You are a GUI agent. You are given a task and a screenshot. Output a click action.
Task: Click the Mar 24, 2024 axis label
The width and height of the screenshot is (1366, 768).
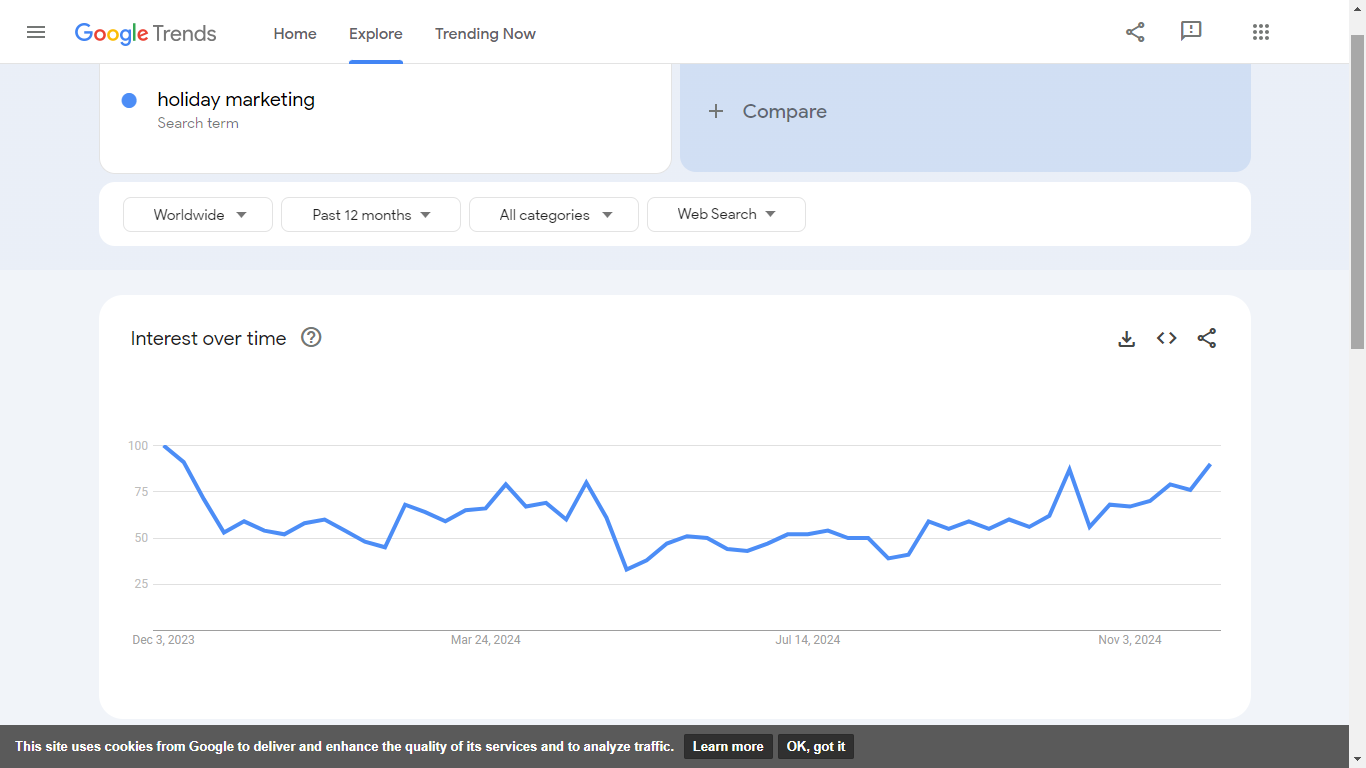486,640
